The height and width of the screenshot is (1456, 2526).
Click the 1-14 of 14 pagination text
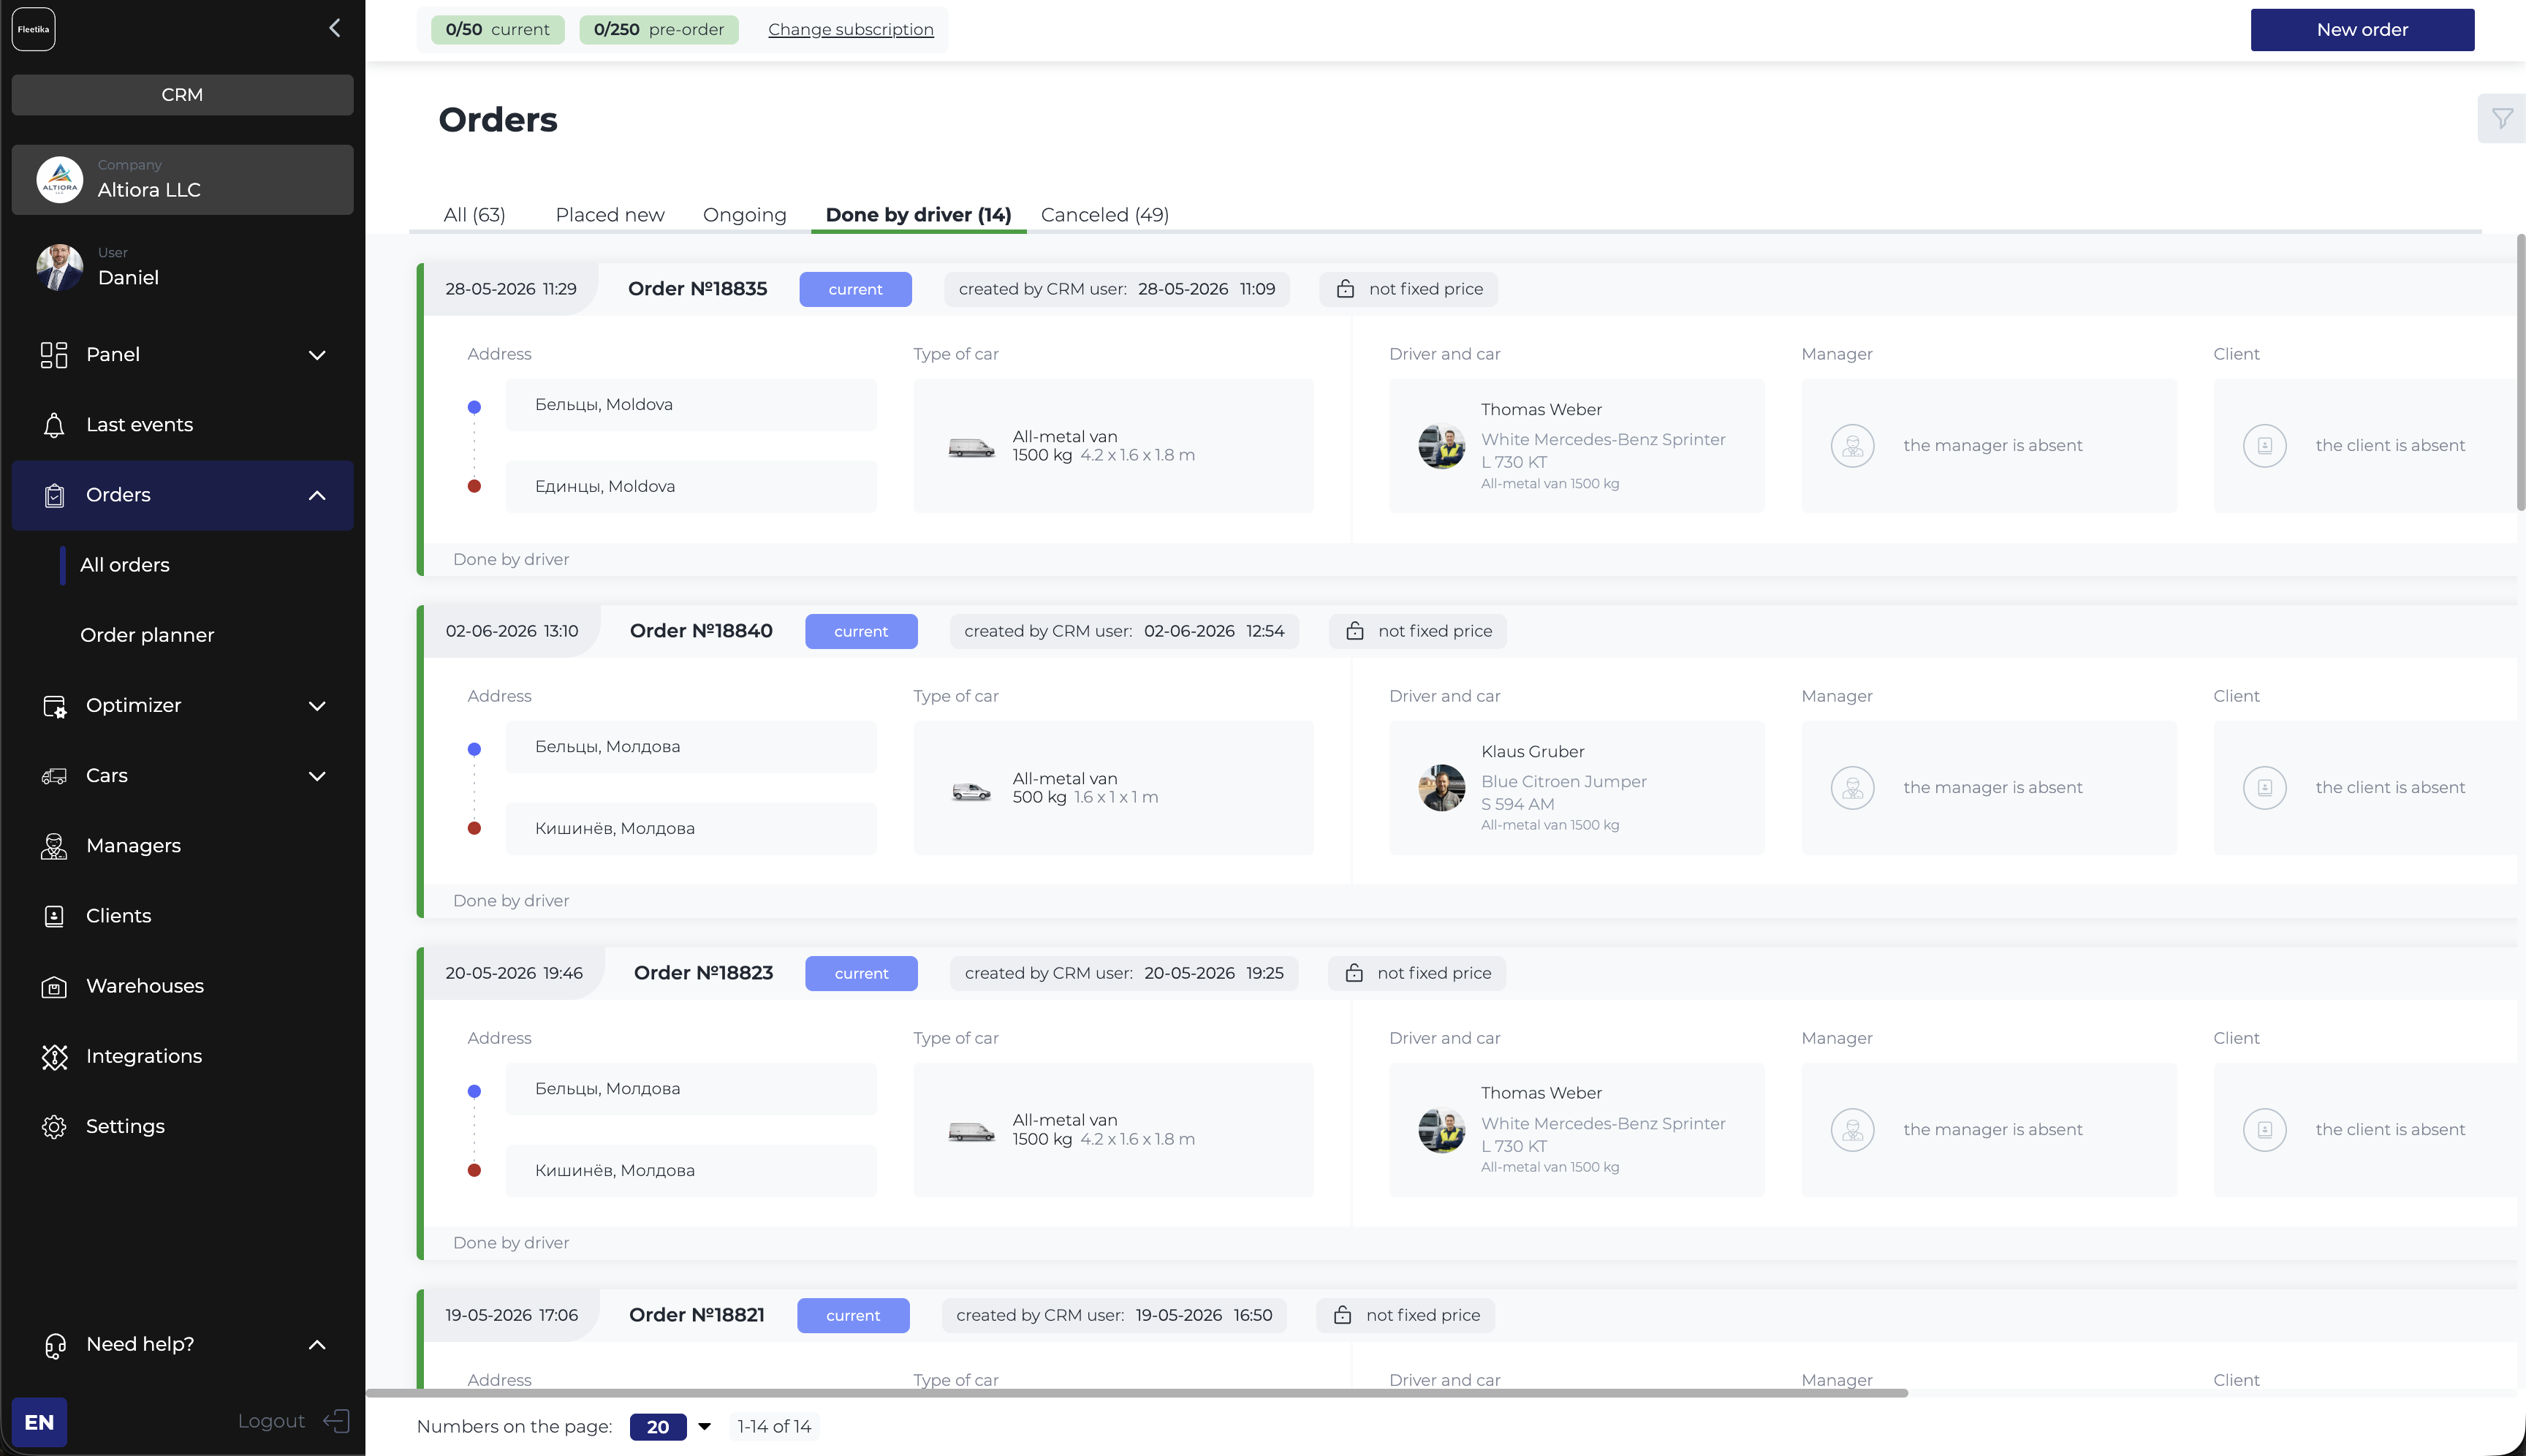click(774, 1427)
